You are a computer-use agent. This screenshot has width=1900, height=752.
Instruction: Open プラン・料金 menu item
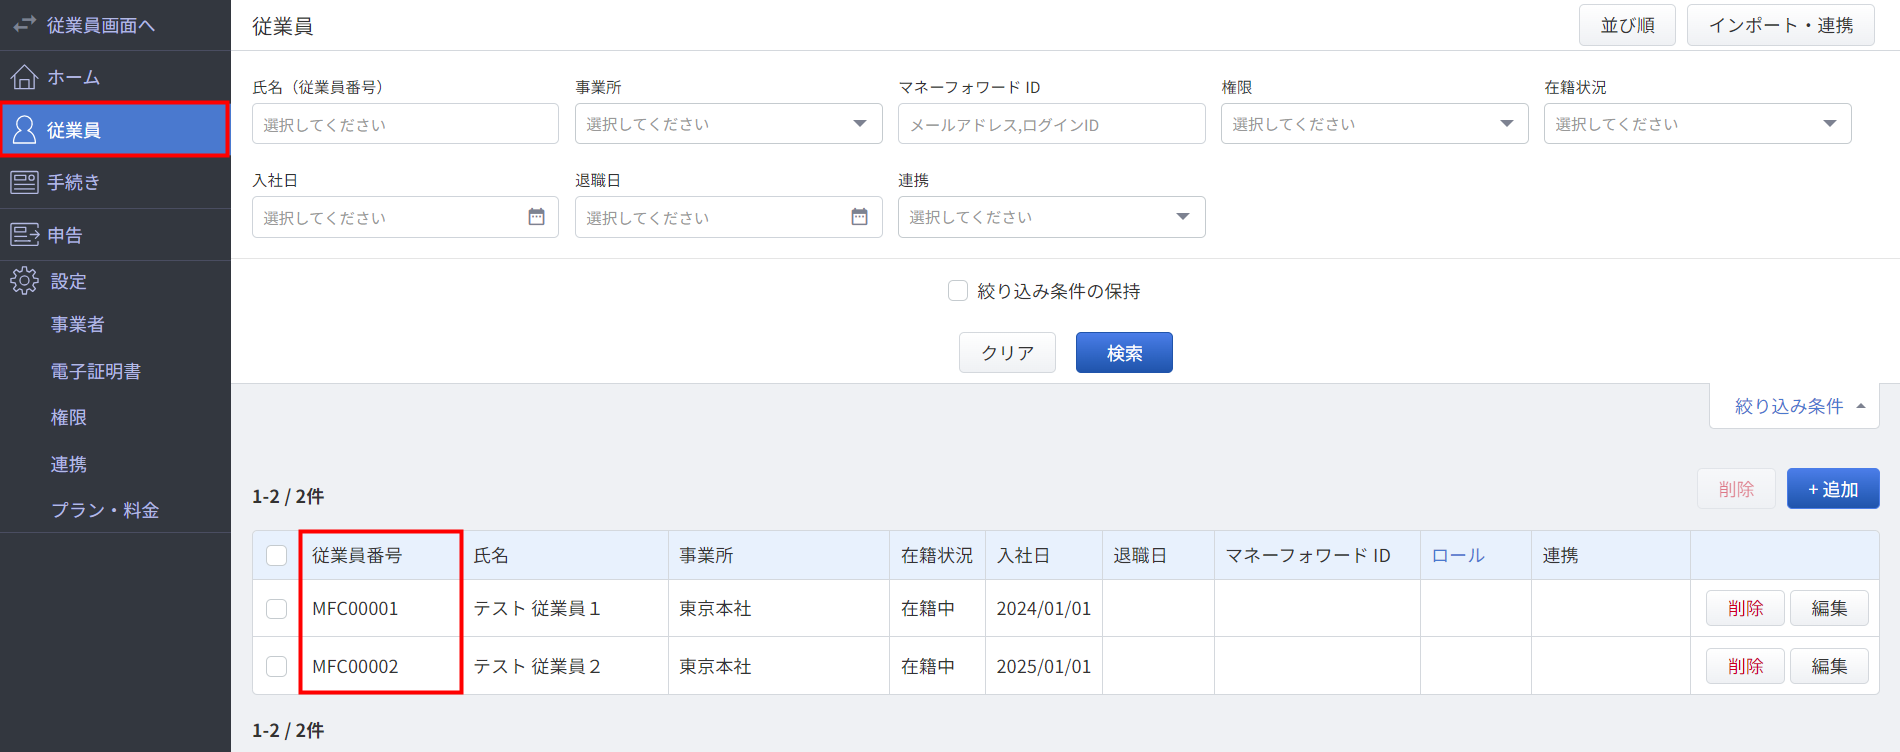[x=105, y=510]
